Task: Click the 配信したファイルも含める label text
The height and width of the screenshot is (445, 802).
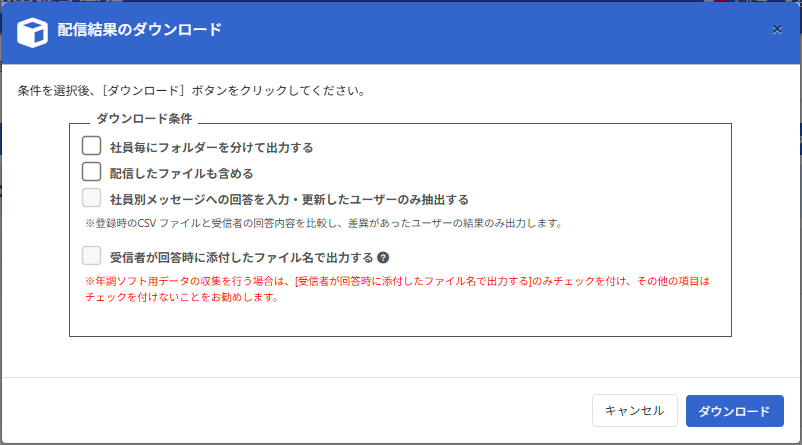Action: tap(181, 173)
